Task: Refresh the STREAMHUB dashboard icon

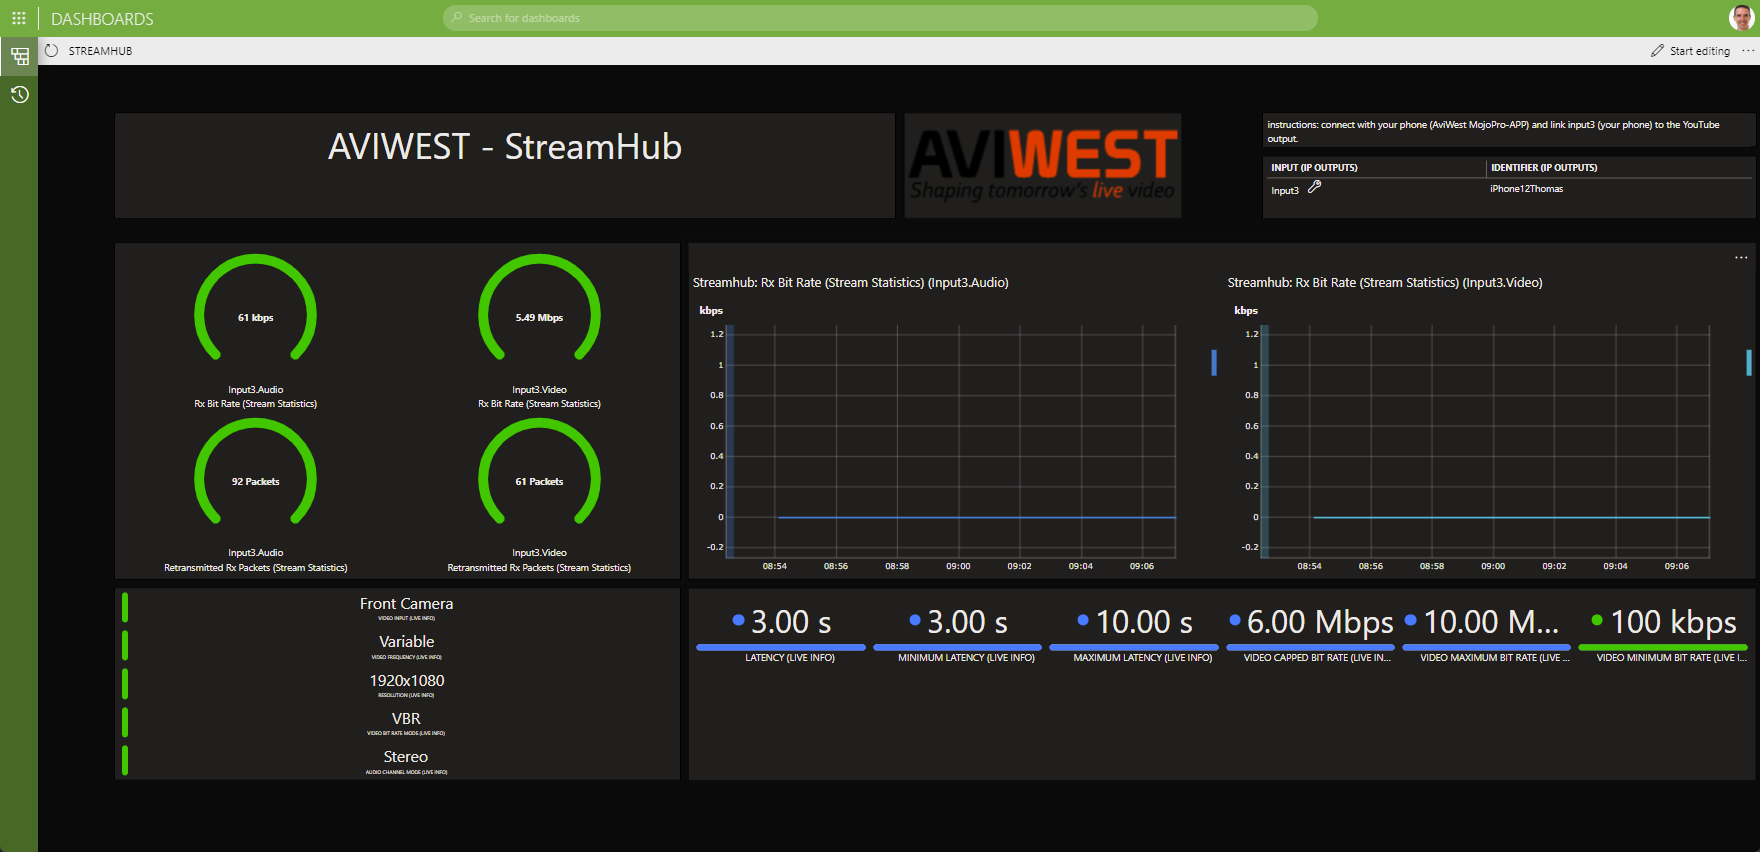Action: pos(52,51)
